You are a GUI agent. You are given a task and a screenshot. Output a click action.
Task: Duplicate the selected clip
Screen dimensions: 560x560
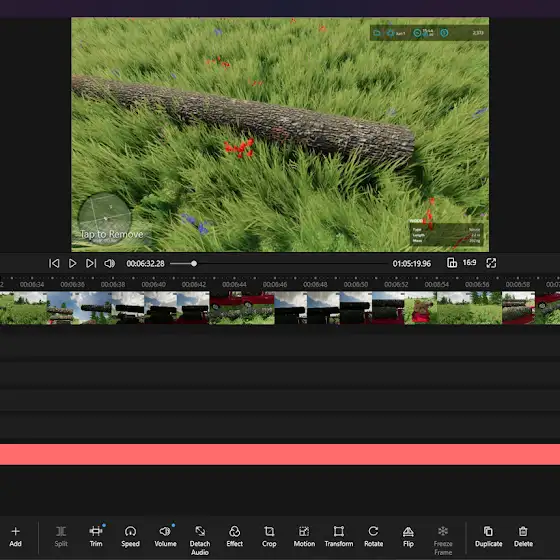[x=488, y=536]
